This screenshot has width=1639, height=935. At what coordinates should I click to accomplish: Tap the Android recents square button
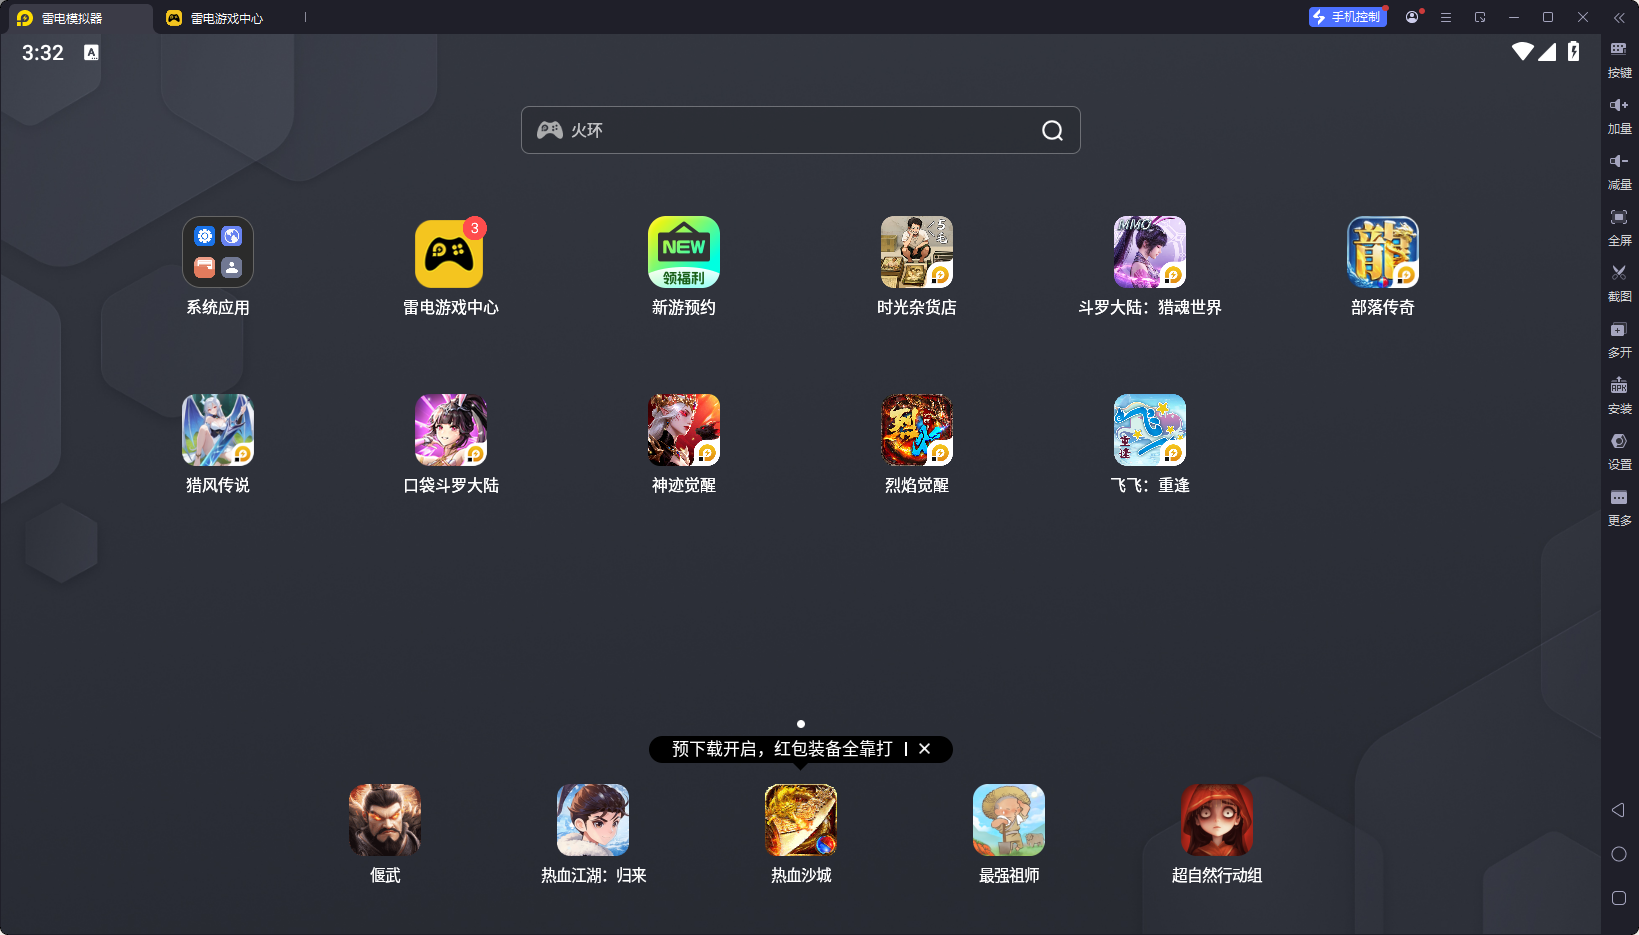pyautogui.click(x=1619, y=898)
